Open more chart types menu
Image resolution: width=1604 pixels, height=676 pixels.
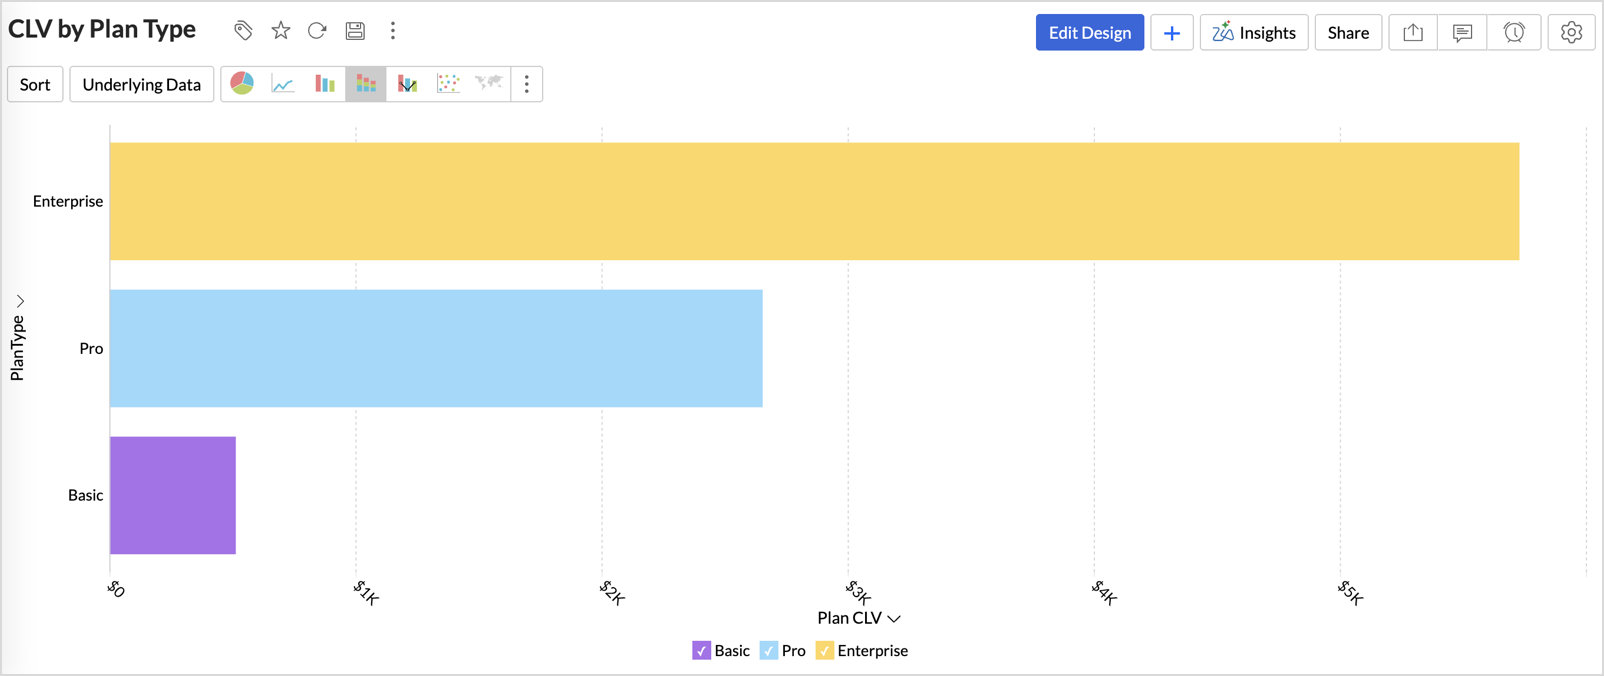pyautogui.click(x=527, y=84)
